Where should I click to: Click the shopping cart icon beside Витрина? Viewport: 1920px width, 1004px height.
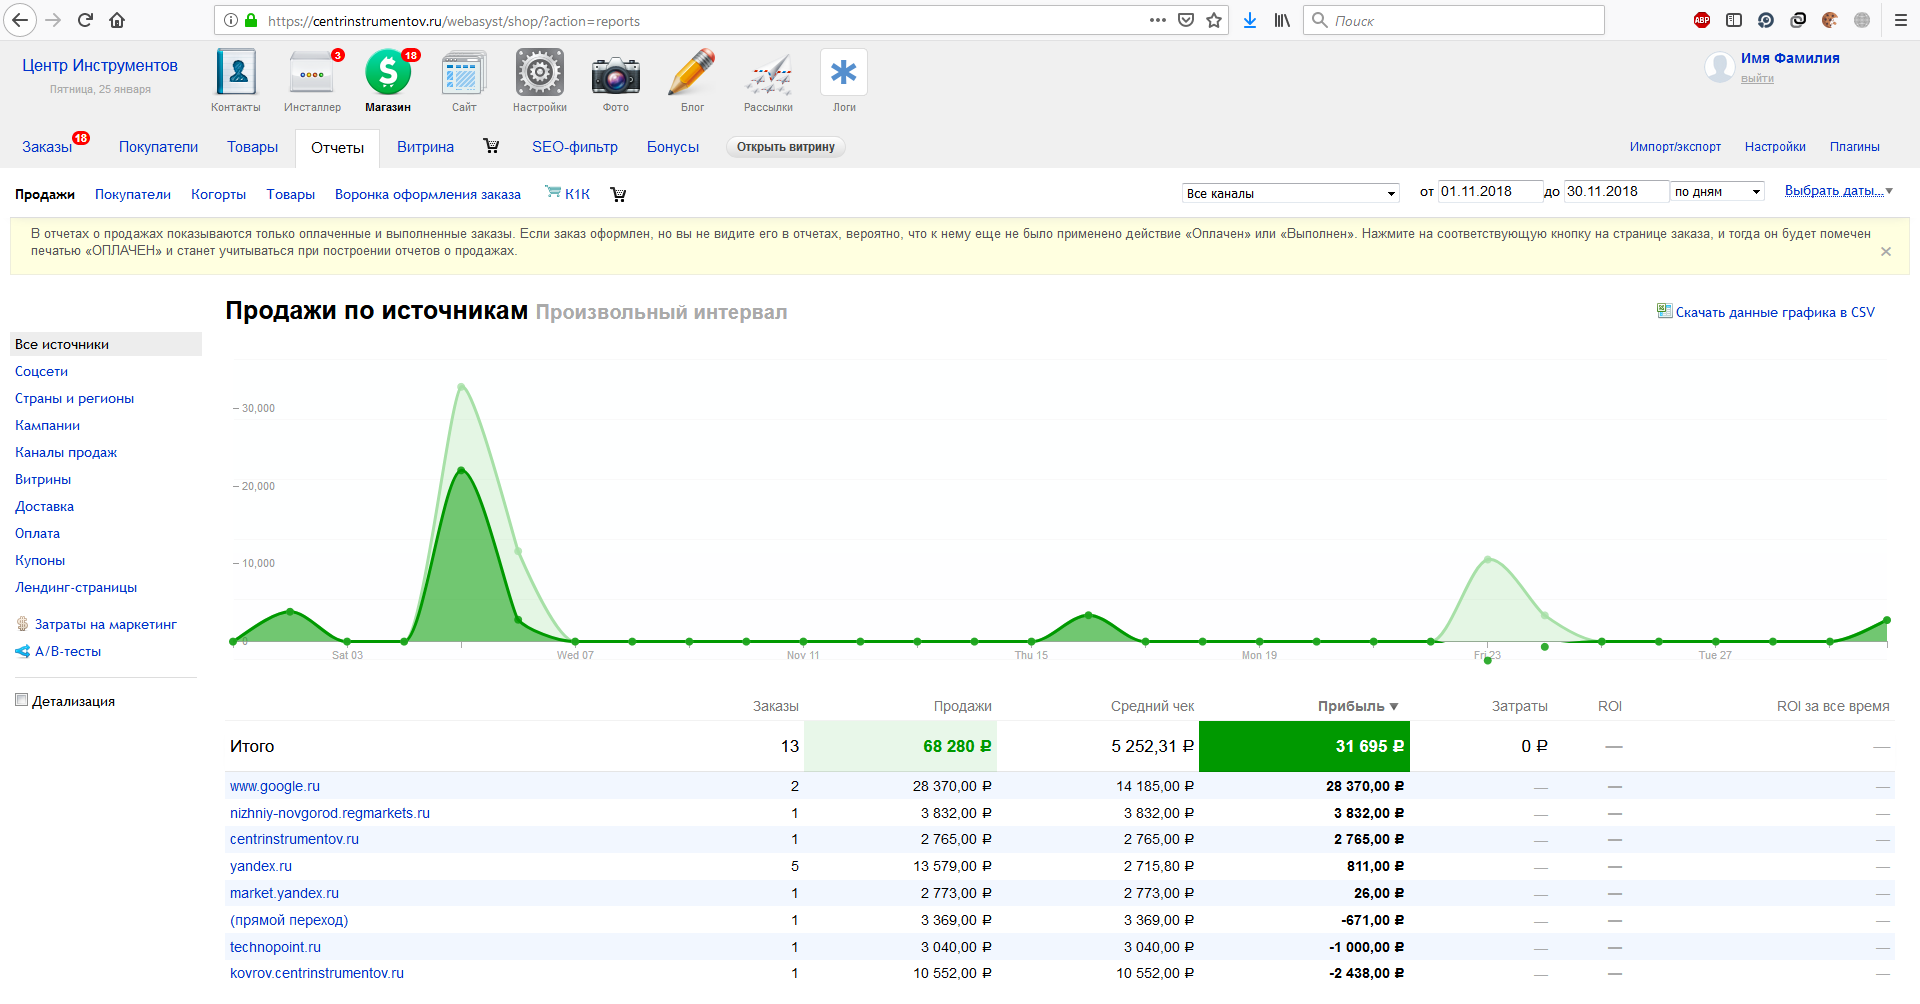(x=491, y=146)
